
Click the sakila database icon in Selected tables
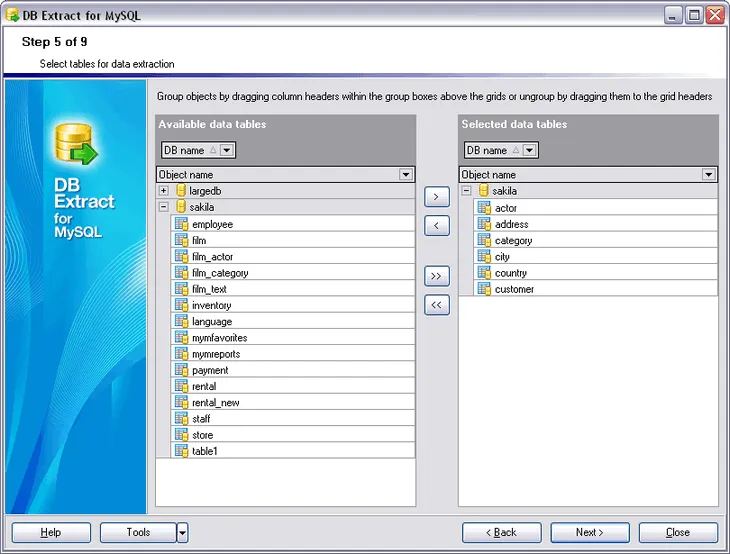[x=484, y=190]
